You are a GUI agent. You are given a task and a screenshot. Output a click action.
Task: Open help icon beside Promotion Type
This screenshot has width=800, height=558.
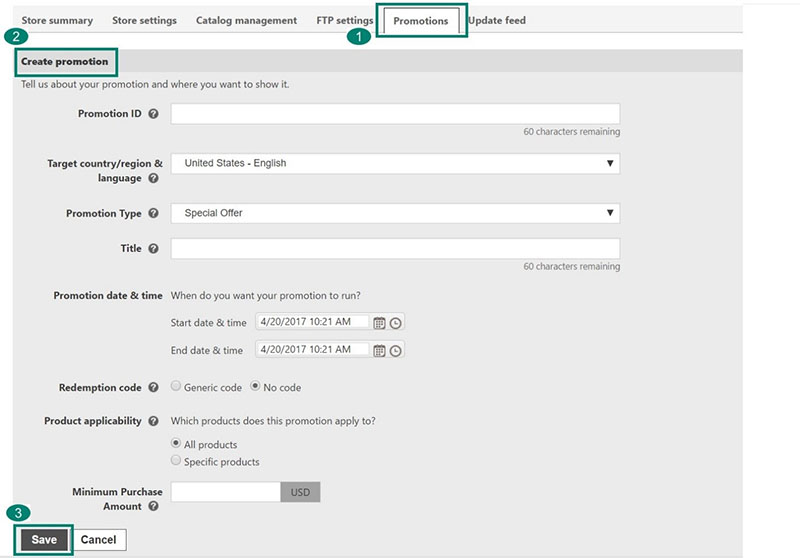tap(153, 213)
